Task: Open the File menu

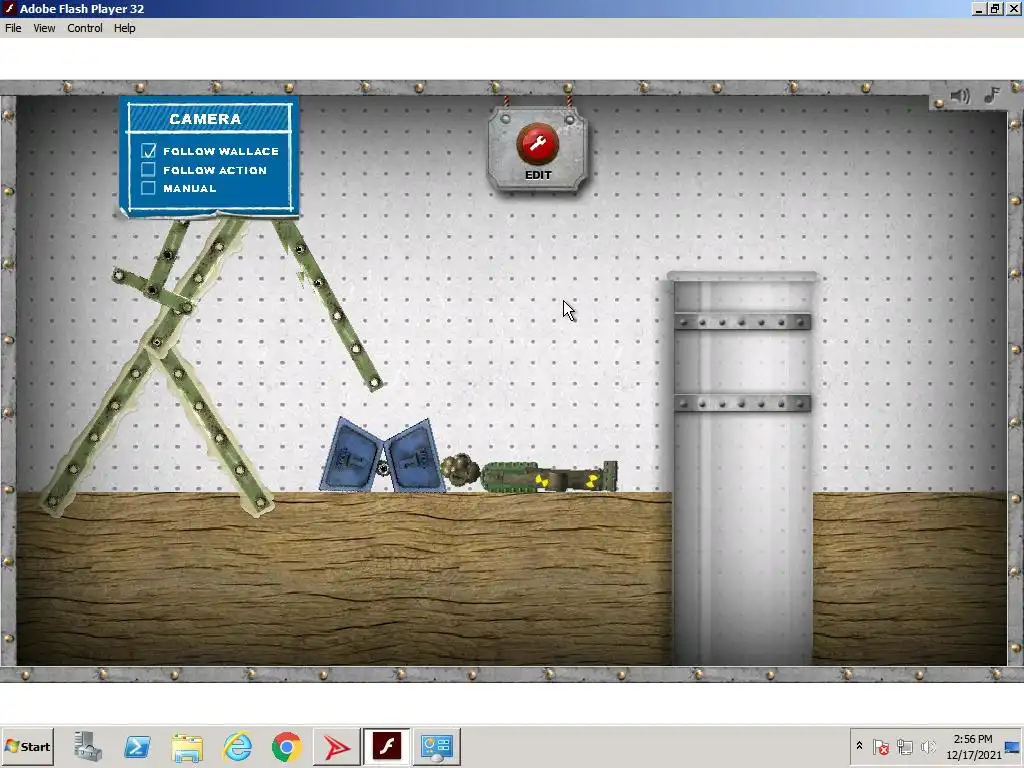Action: 13,28
